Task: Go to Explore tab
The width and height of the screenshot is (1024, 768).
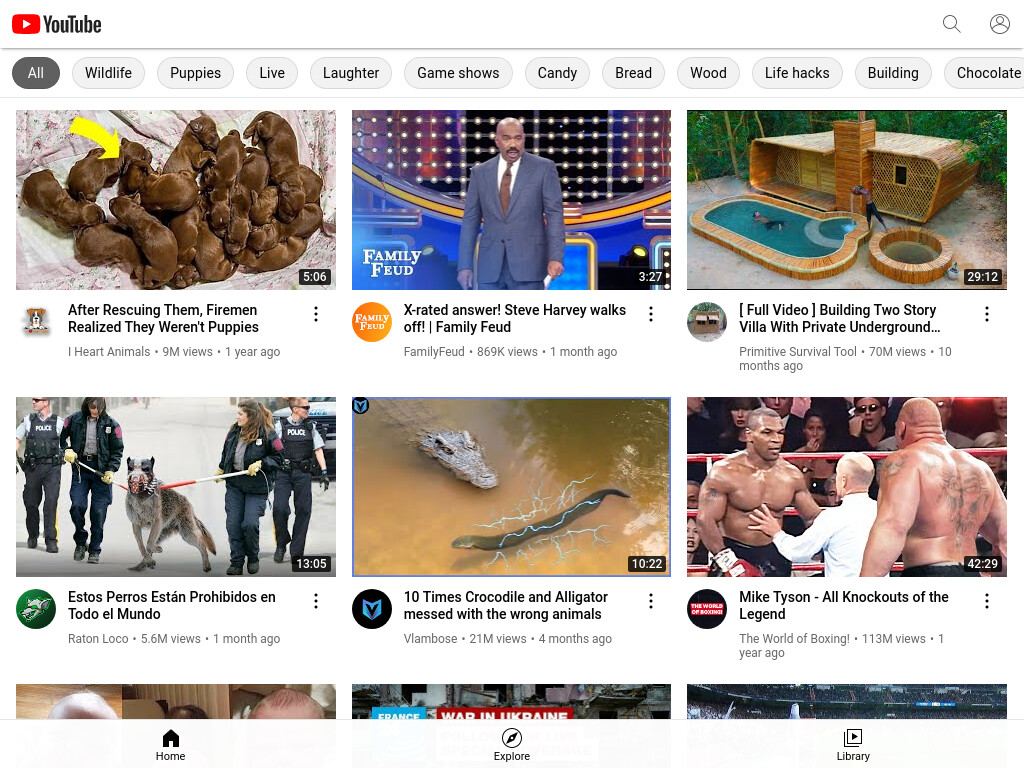Action: pyautogui.click(x=511, y=744)
